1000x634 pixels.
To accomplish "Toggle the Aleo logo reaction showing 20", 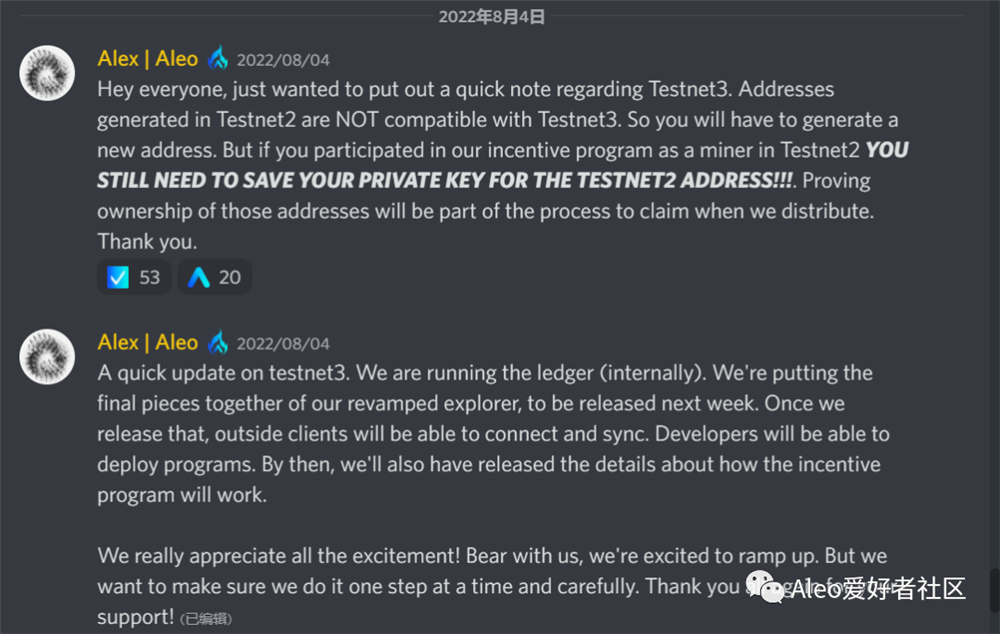I will 214,277.
